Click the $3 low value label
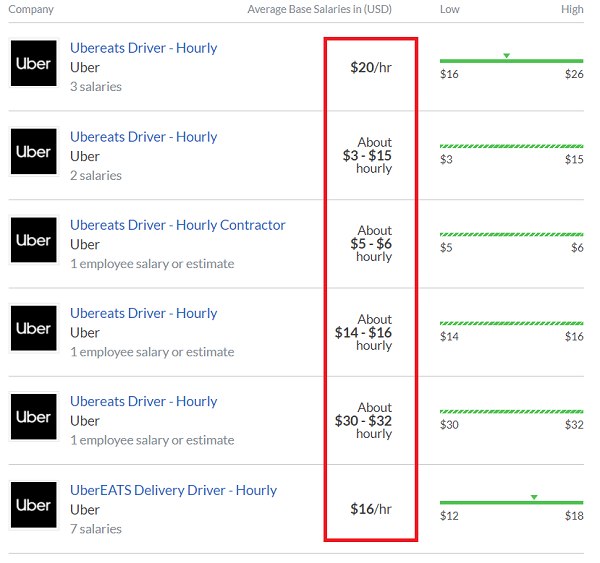 coord(446,160)
